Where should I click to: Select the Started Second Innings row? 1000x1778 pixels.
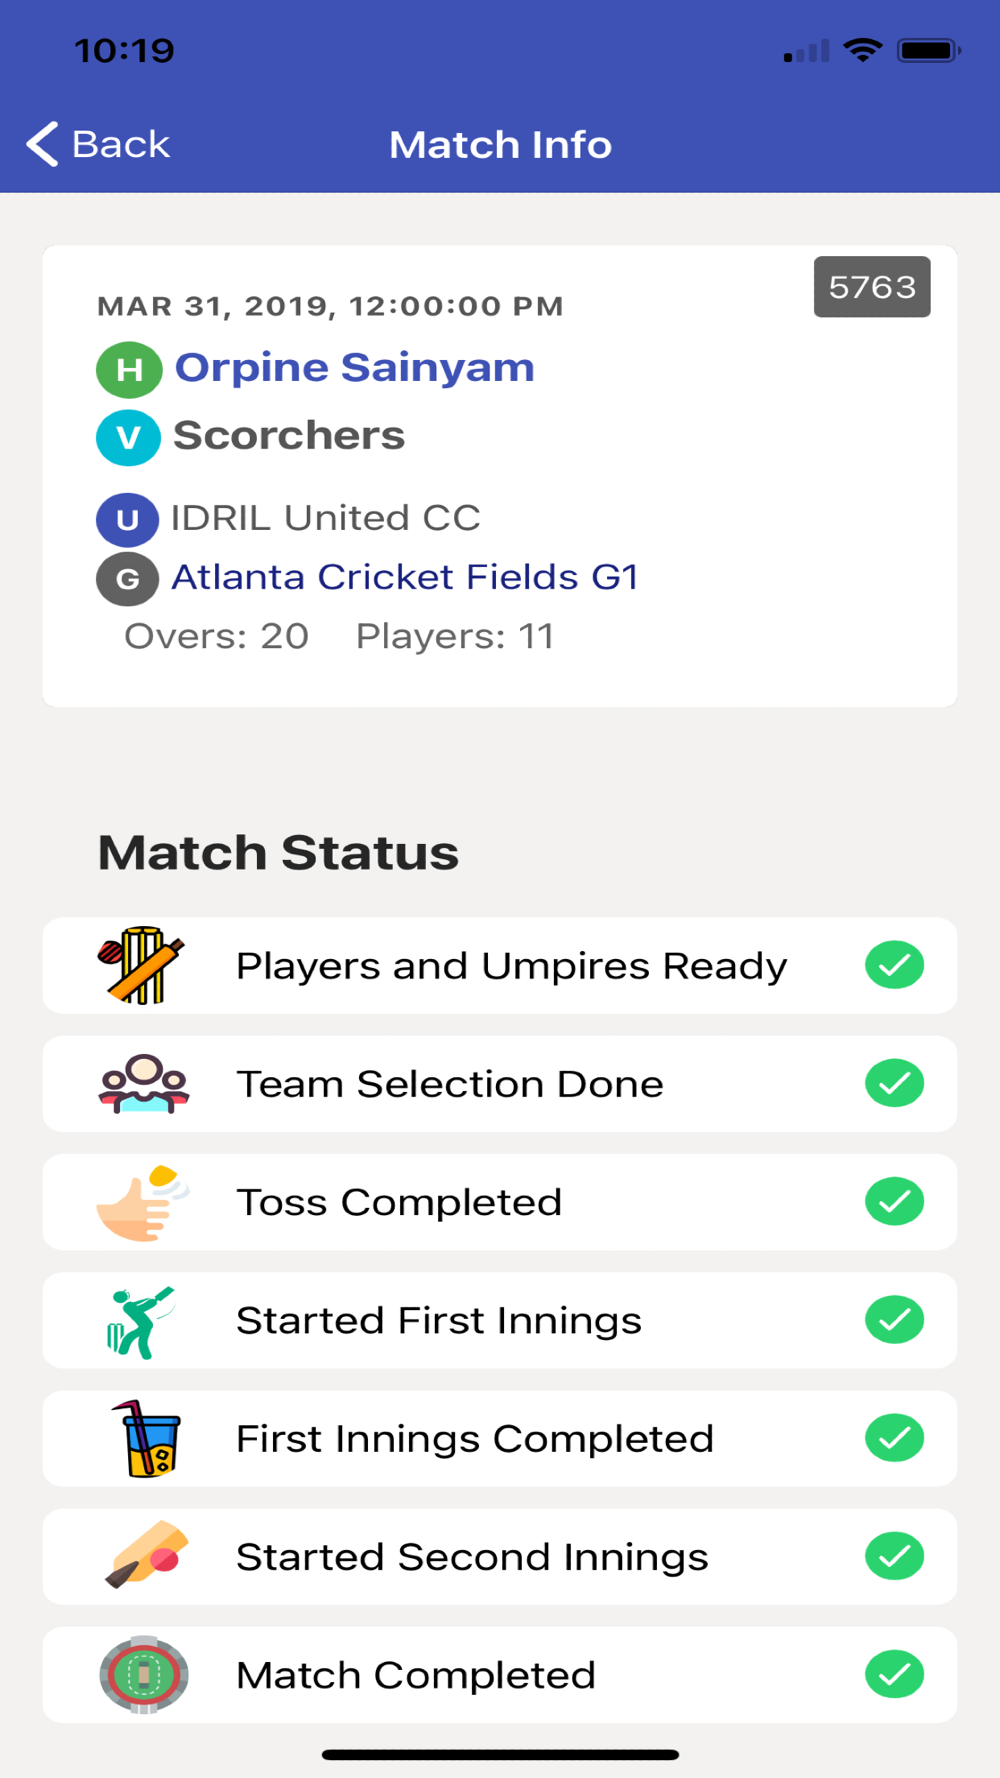[x=500, y=1557]
